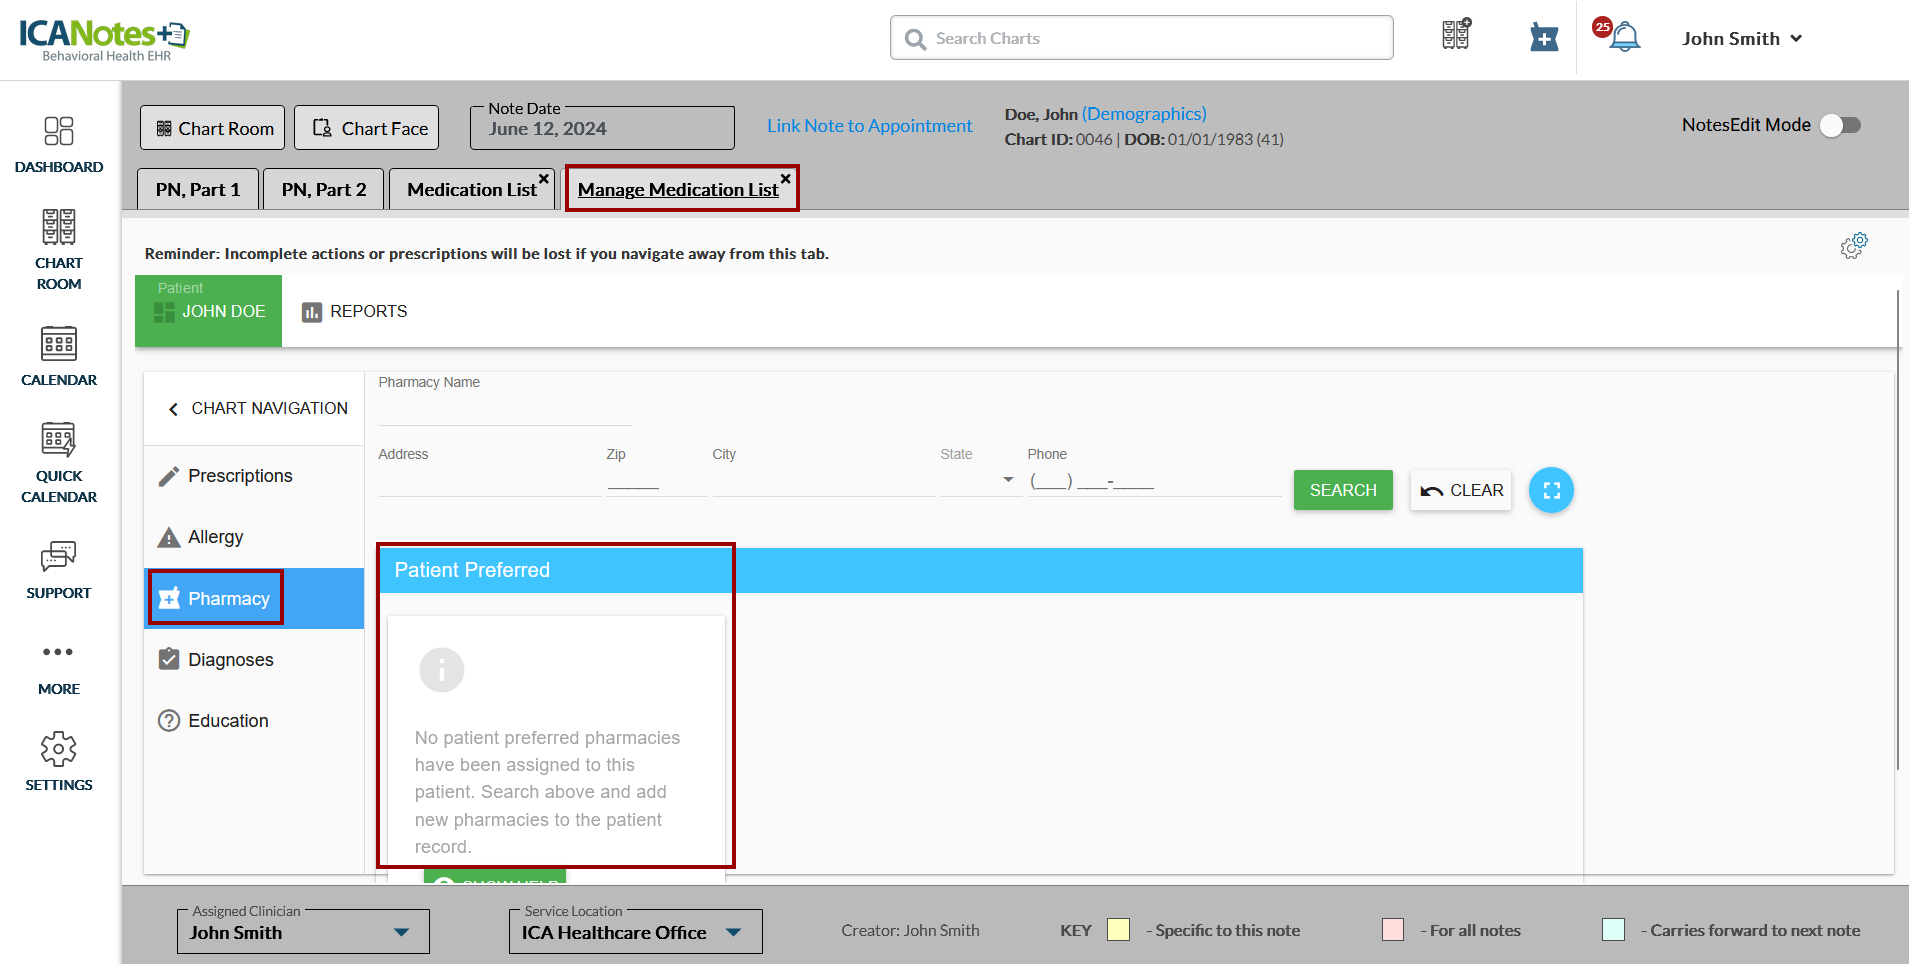
Task: Open the notifications bell icon
Action: (x=1623, y=38)
